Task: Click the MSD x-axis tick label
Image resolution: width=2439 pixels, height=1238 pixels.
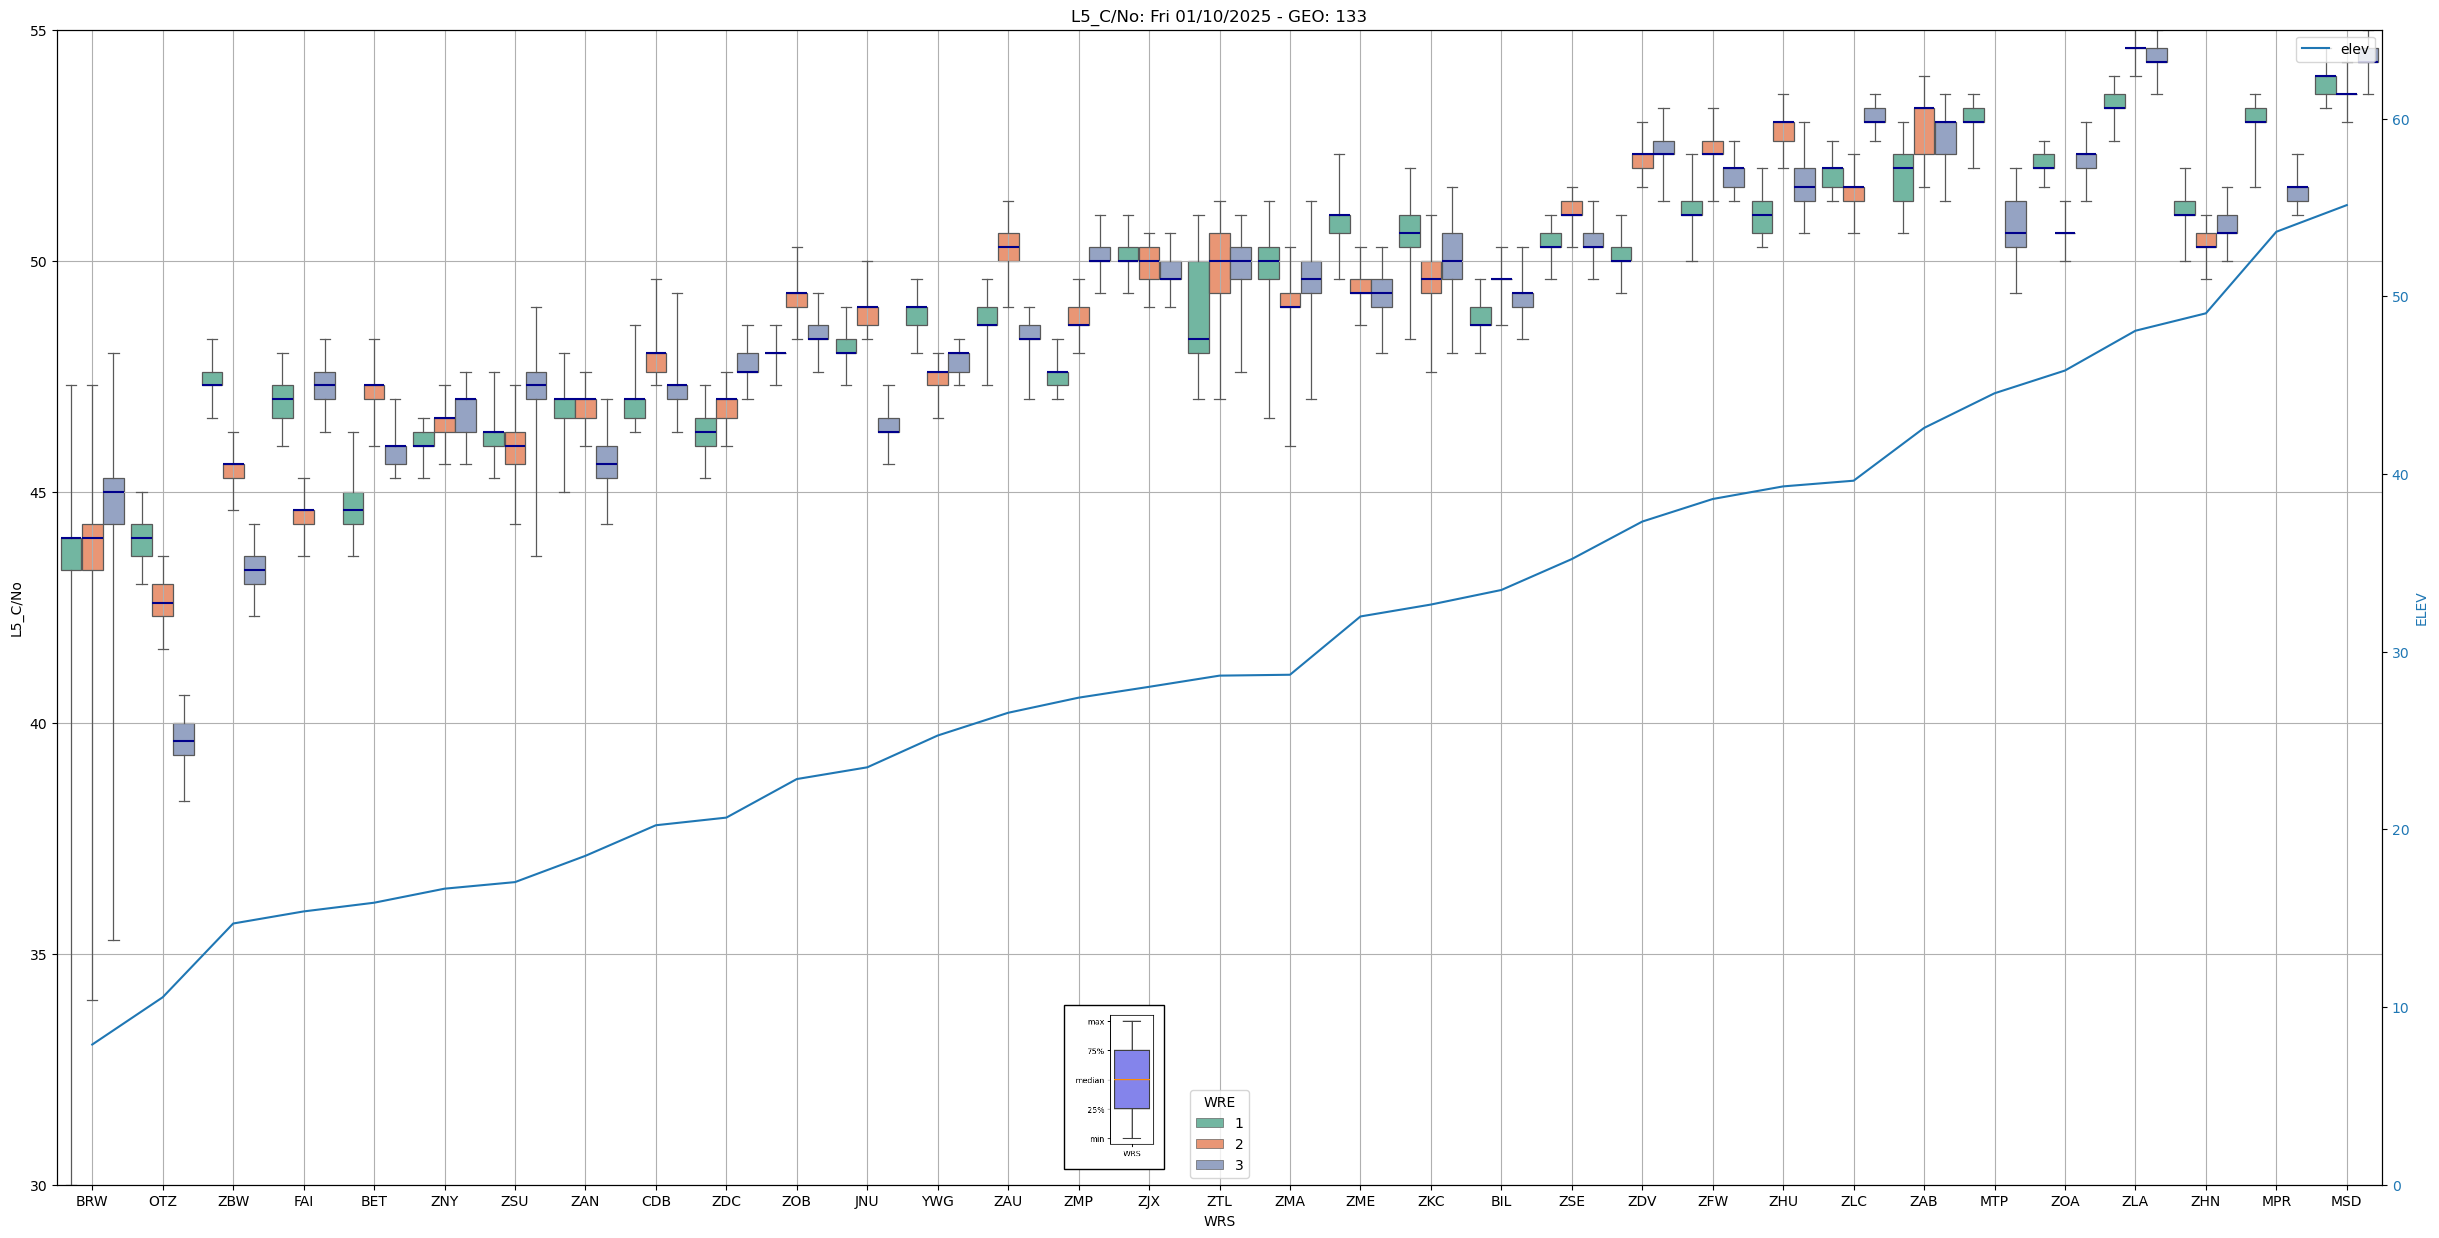Action: click(x=2345, y=1201)
